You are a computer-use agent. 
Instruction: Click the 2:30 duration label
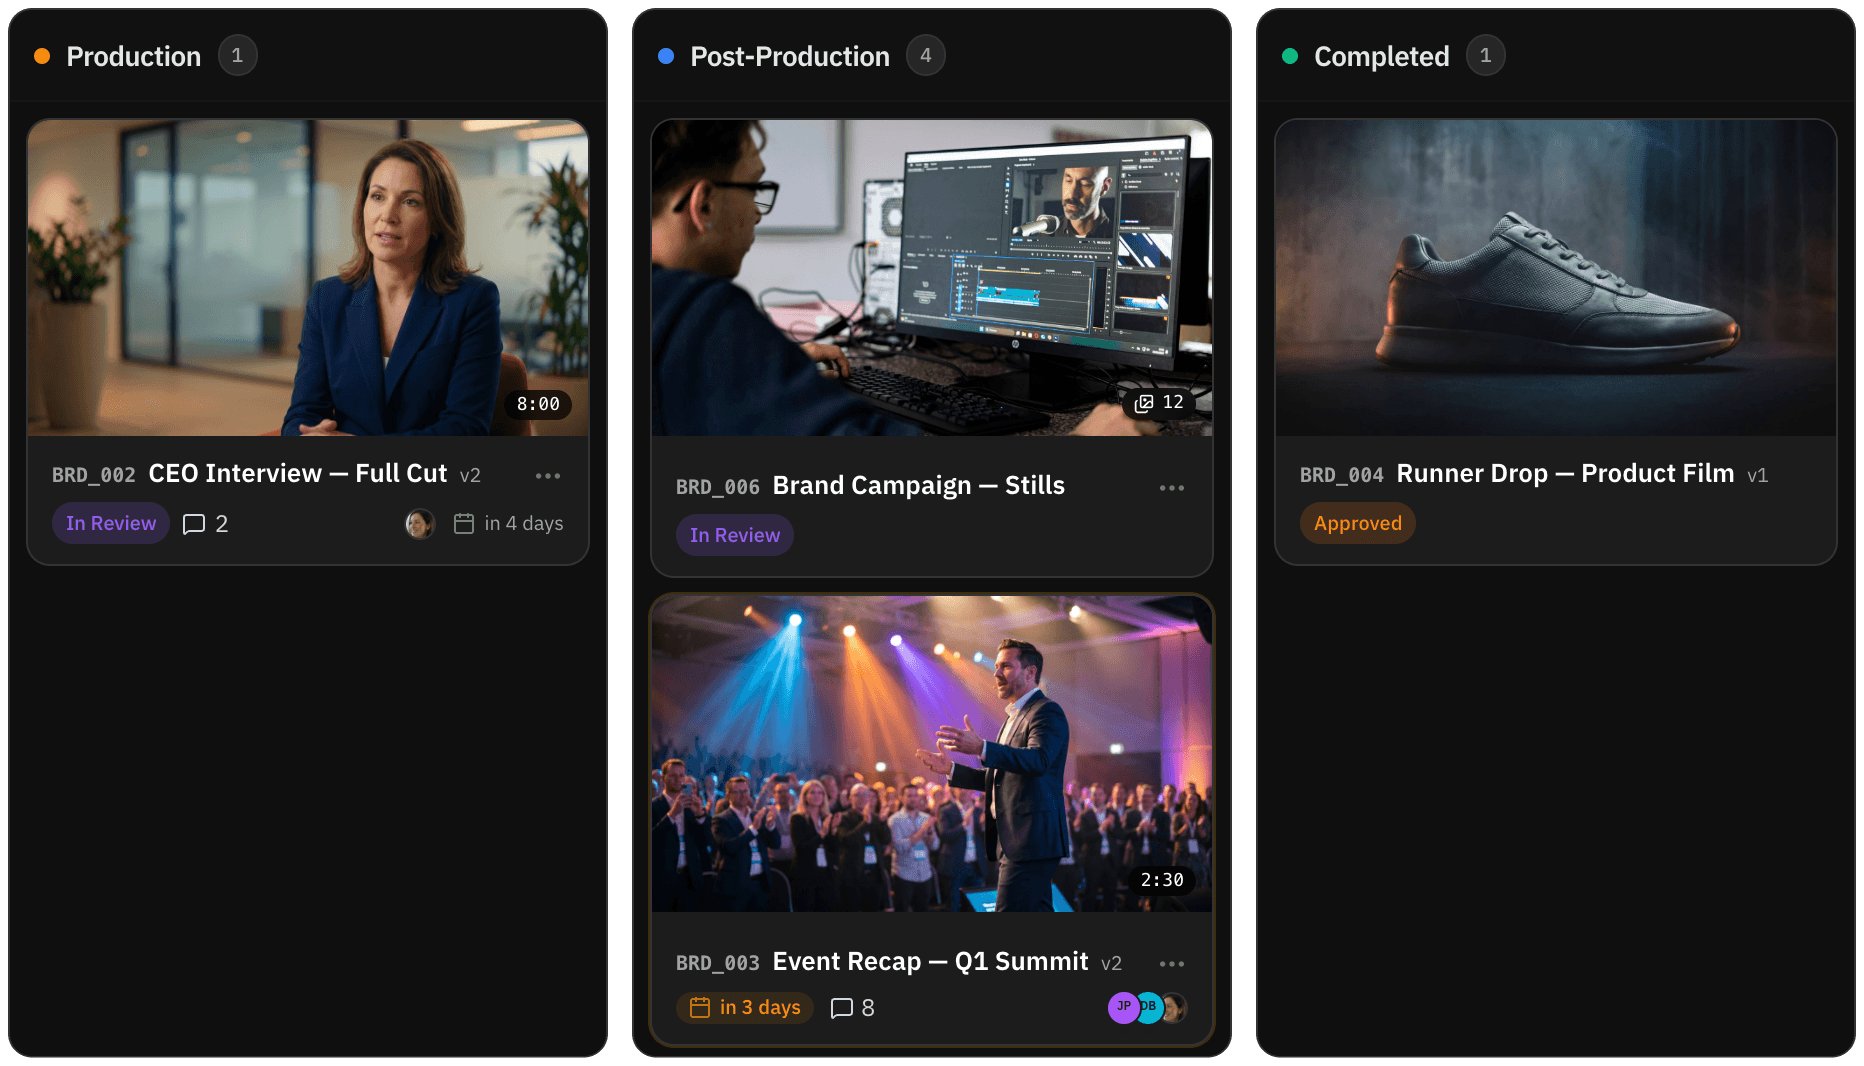(1162, 880)
